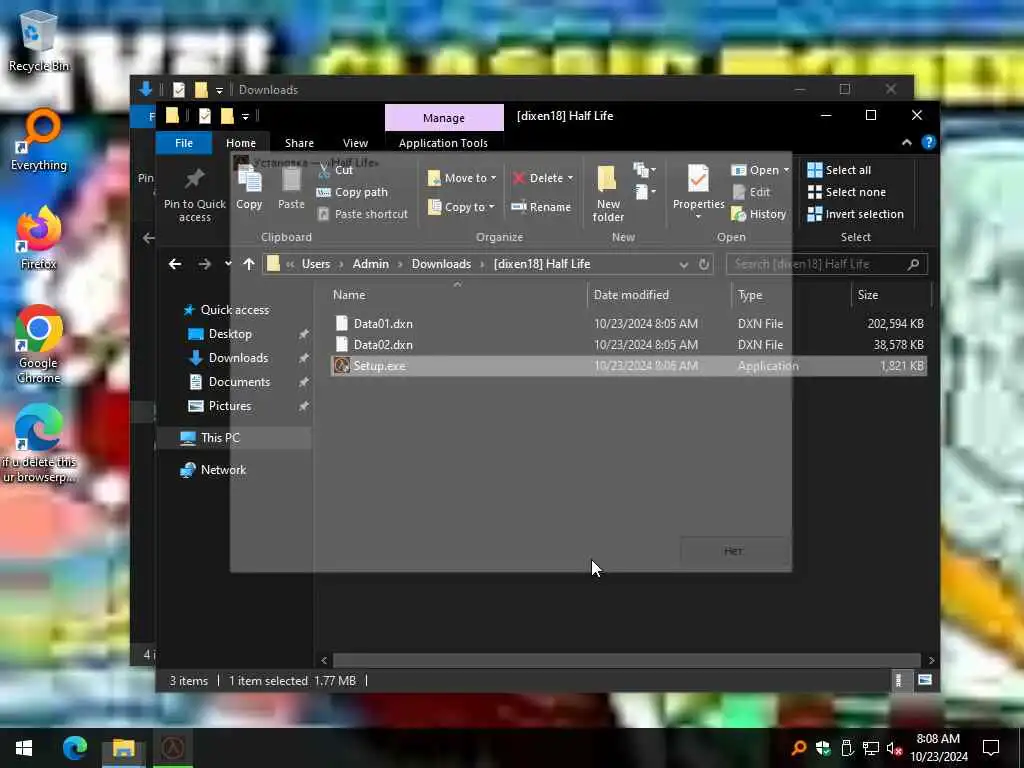Sort by Size column header
This screenshot has height=768, width=1024.
tap(891, 295)
